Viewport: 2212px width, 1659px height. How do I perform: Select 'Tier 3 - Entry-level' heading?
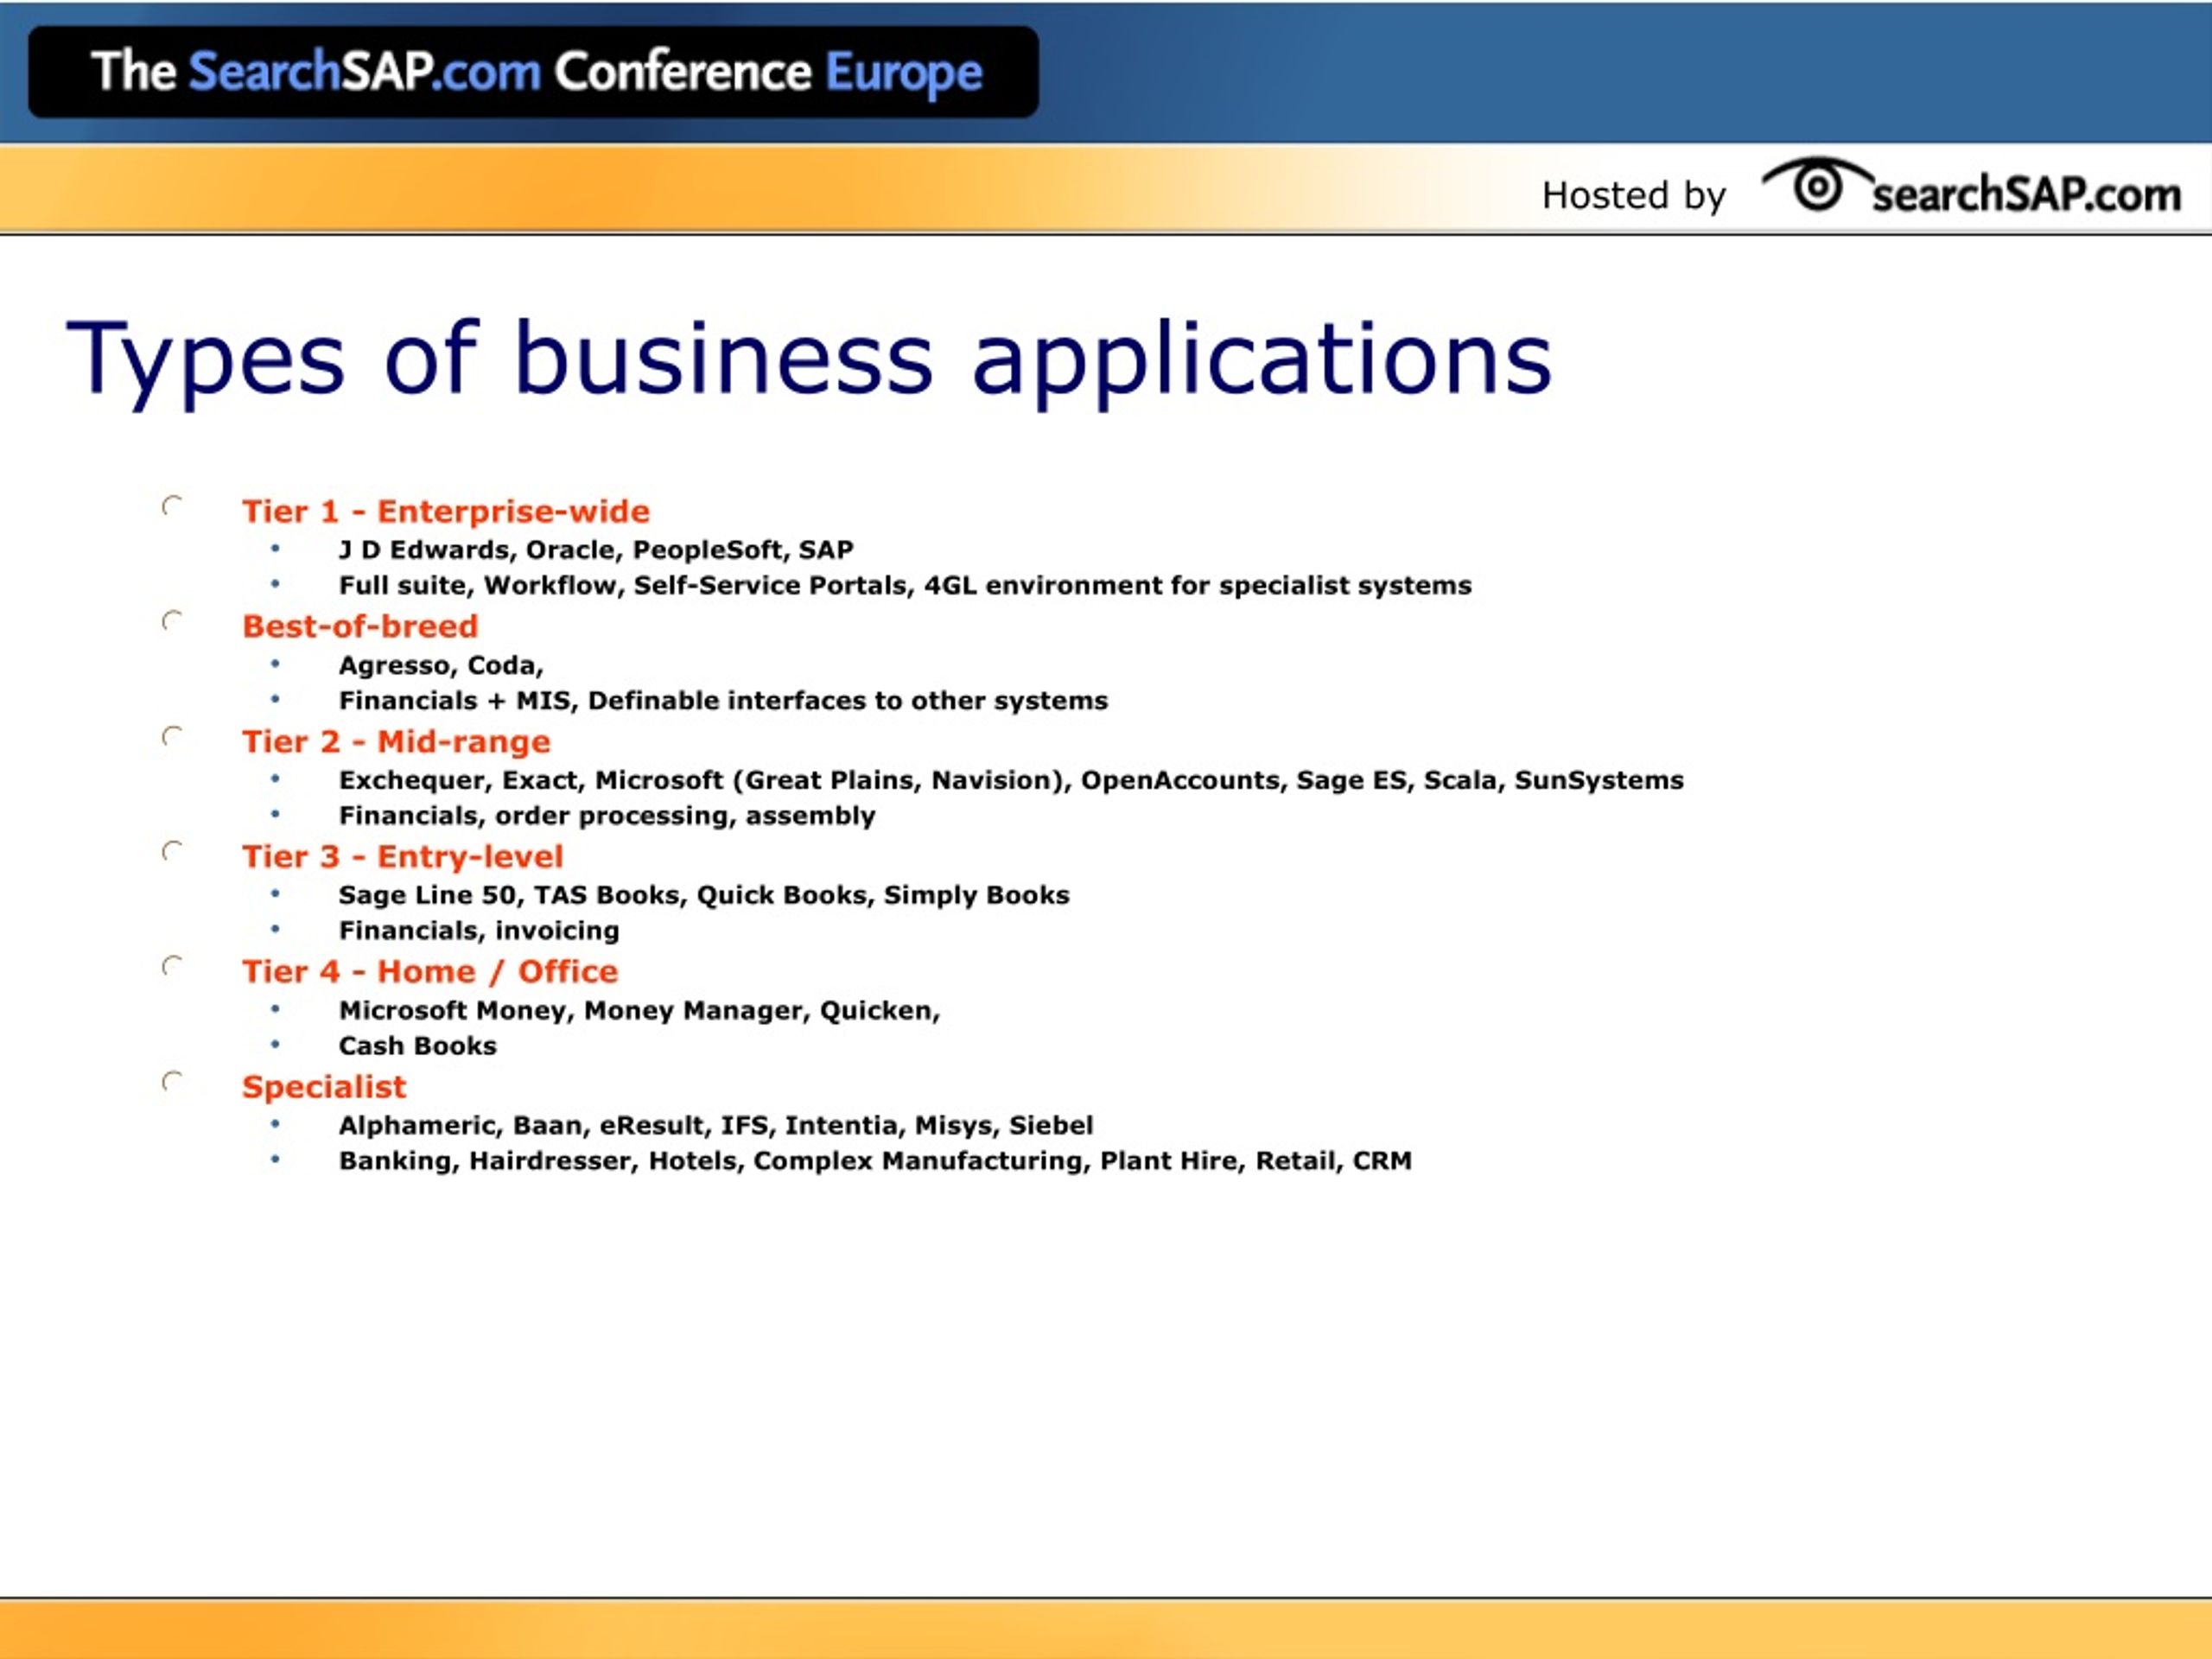click(x=402, y=856)
